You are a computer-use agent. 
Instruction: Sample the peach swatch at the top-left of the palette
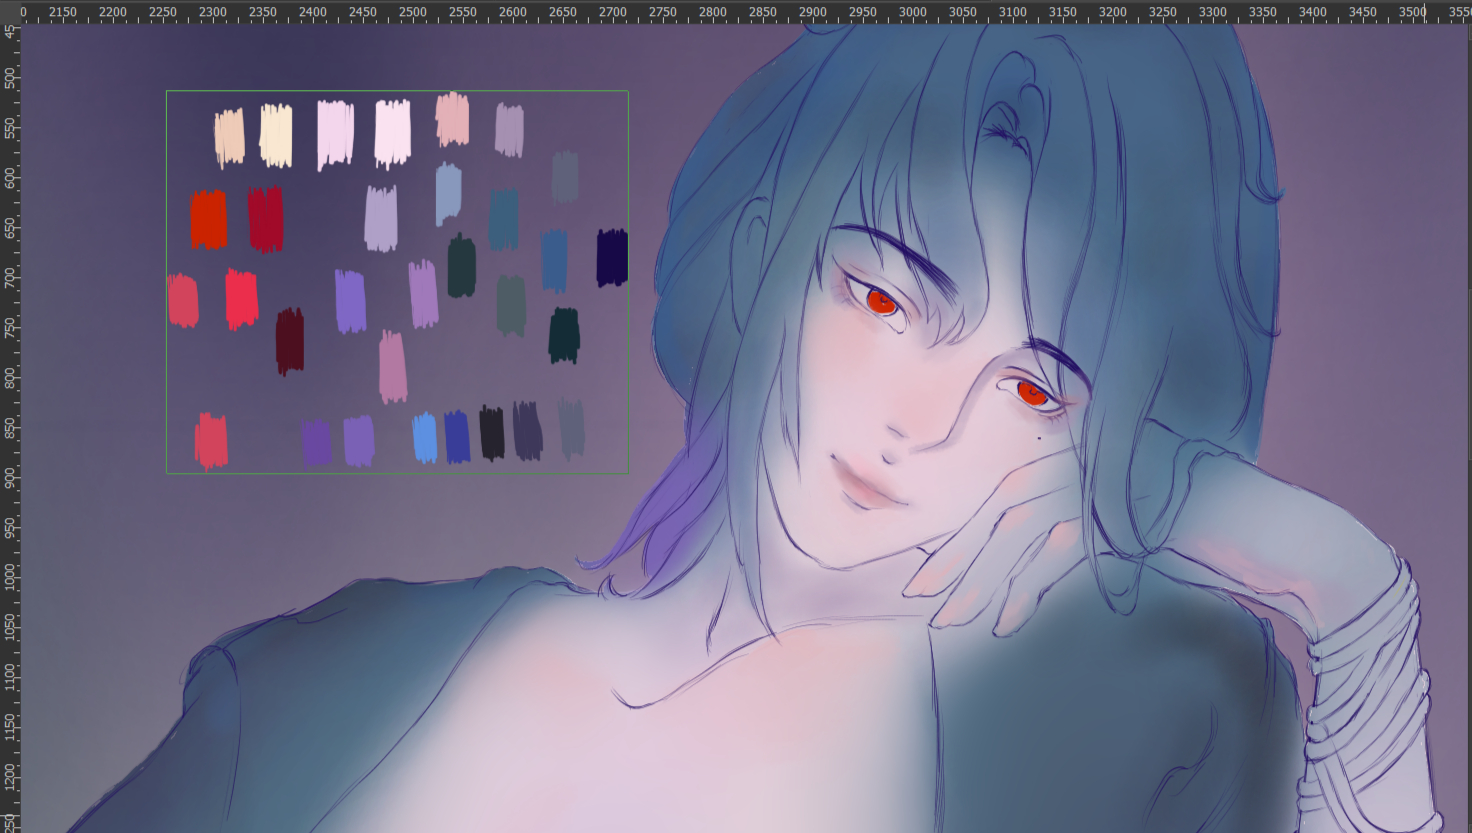[230, 137]
